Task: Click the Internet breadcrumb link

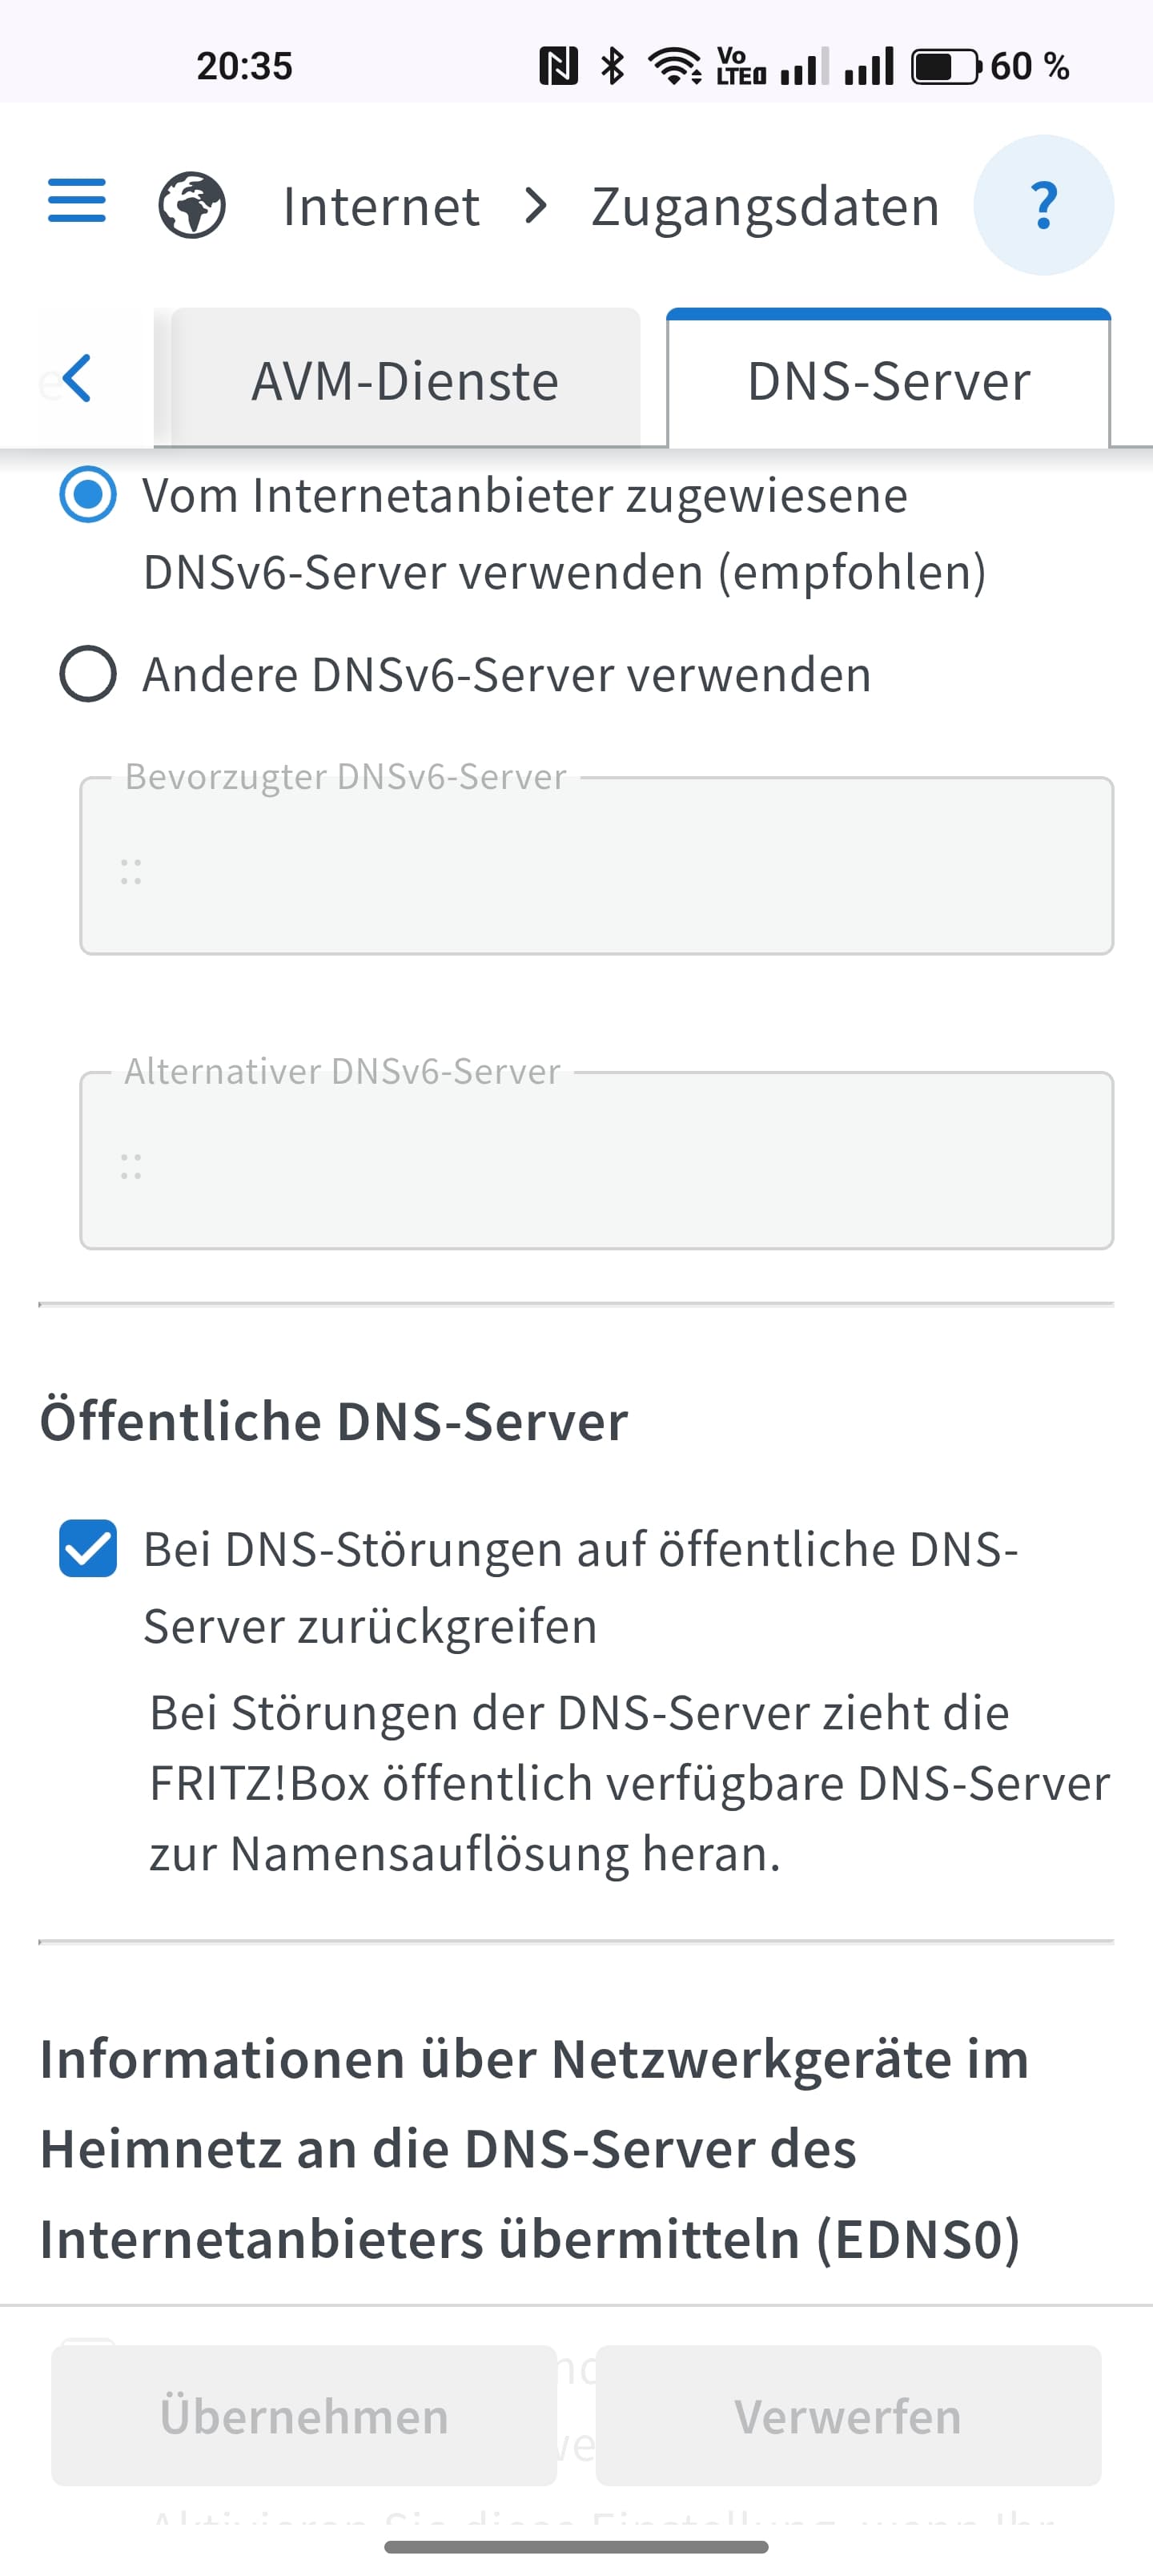Action: (381, 206)
